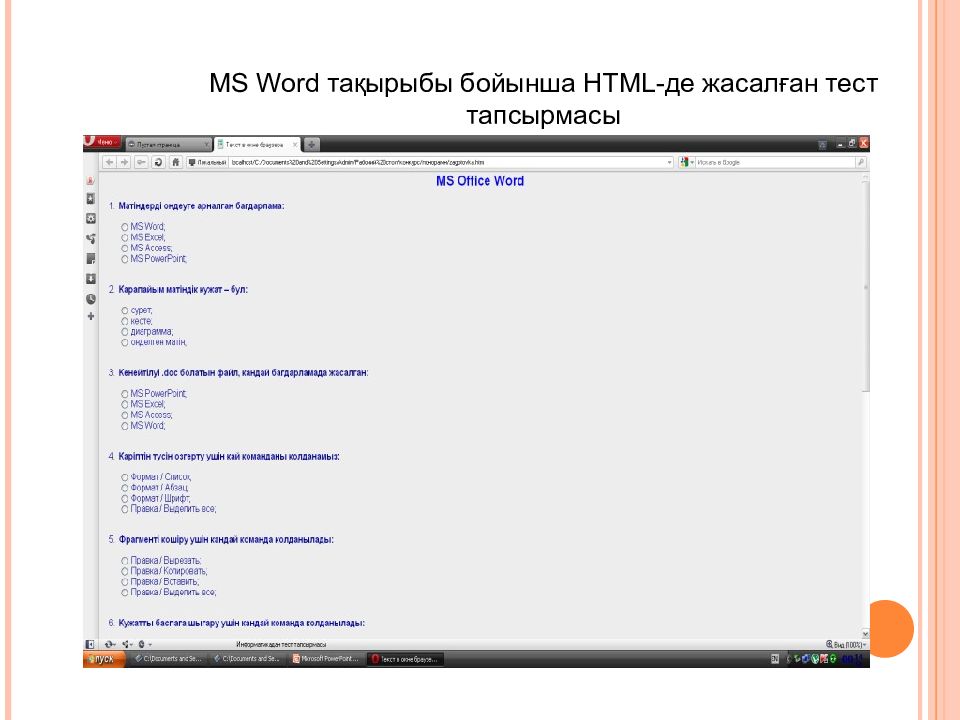
Task: Select MS Word radio in question 1
Action: (x=124, y=227)
